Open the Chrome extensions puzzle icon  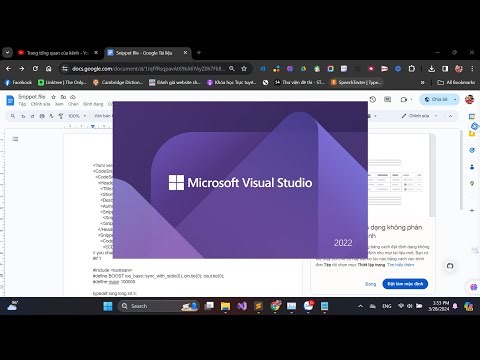point(412,69)
